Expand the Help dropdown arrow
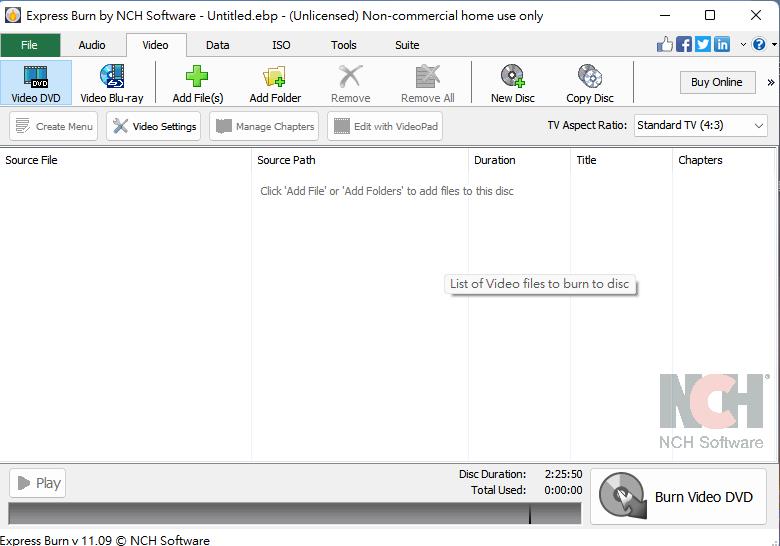The height and width of the screenshot is (546, 780). coord(774,44)
